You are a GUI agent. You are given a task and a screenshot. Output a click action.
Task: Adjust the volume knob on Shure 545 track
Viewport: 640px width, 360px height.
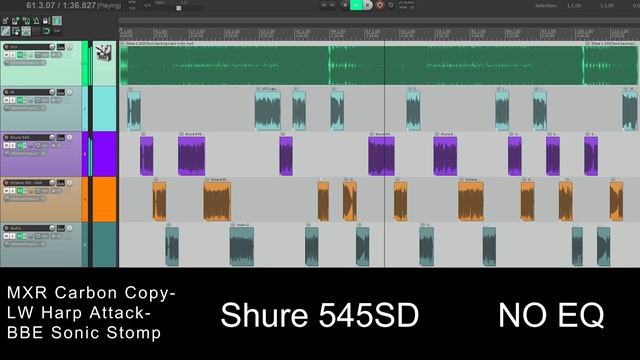click(52, 138)
